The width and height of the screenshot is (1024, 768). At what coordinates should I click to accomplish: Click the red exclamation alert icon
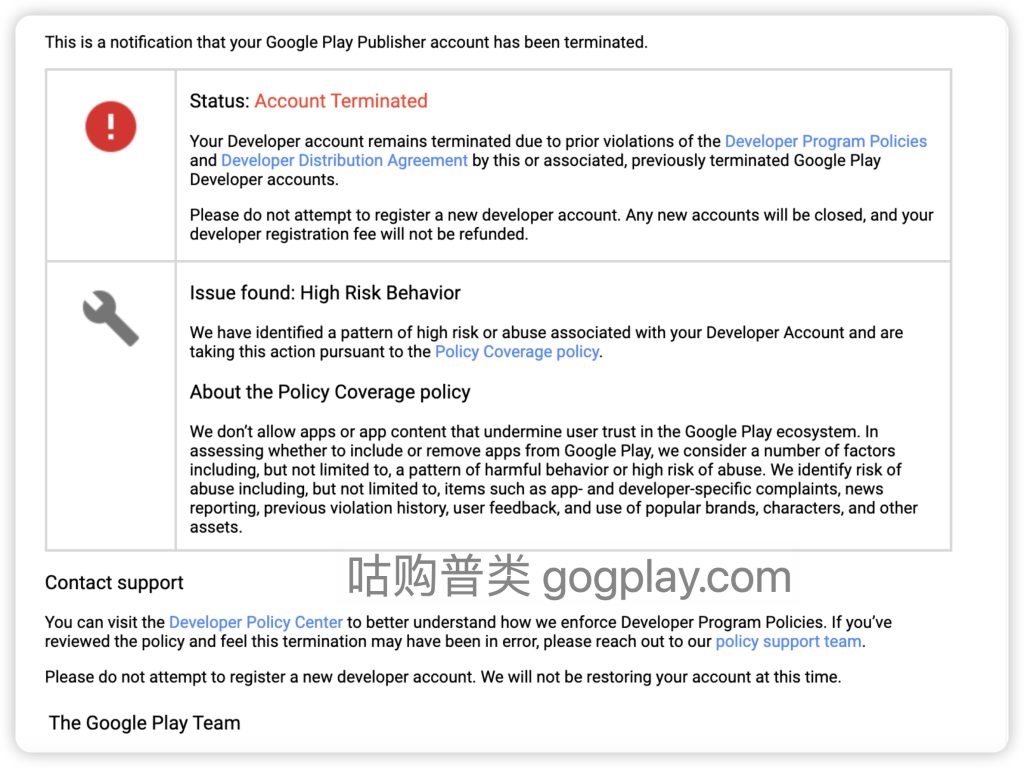point(110,126)
